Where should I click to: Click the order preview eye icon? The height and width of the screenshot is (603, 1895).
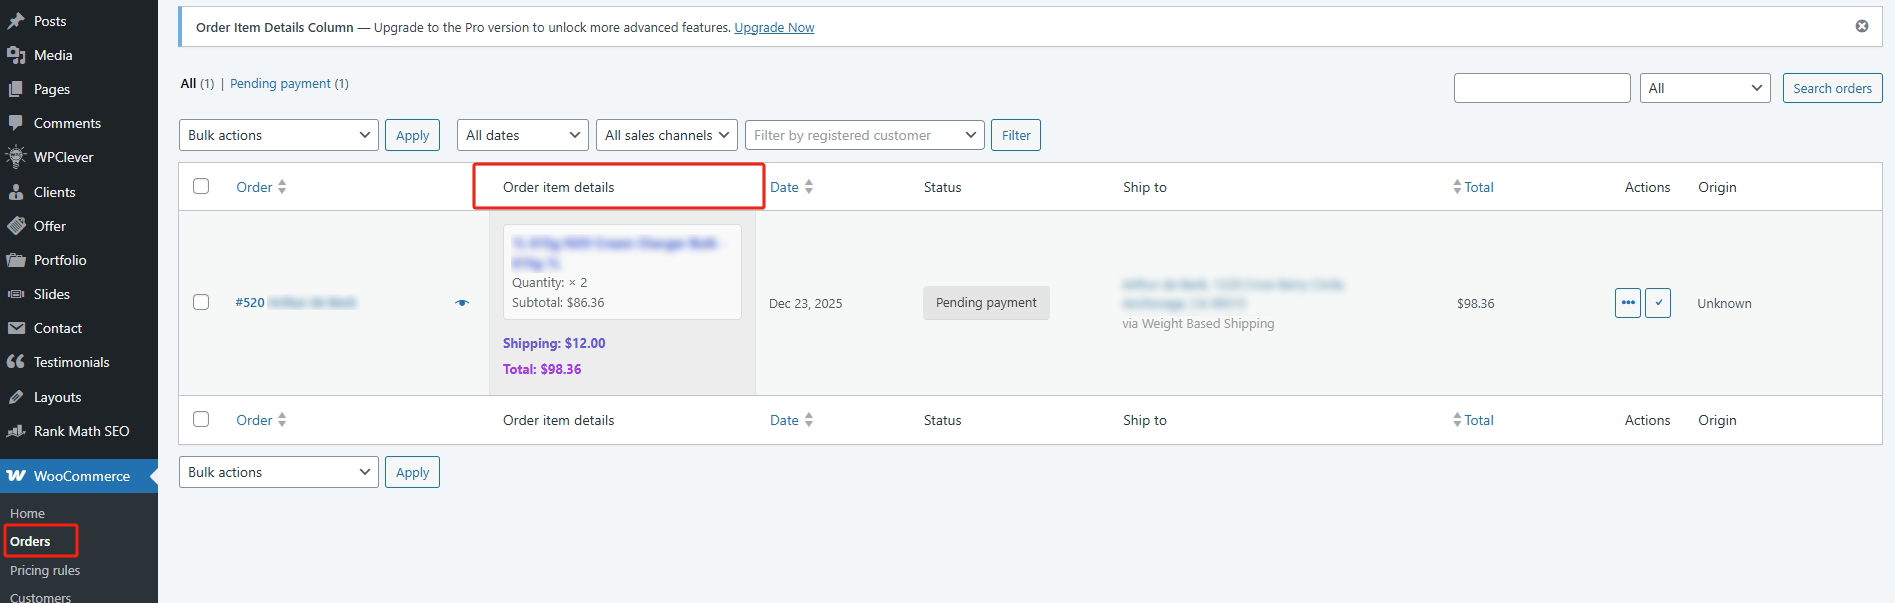click(x=462, y=303)
